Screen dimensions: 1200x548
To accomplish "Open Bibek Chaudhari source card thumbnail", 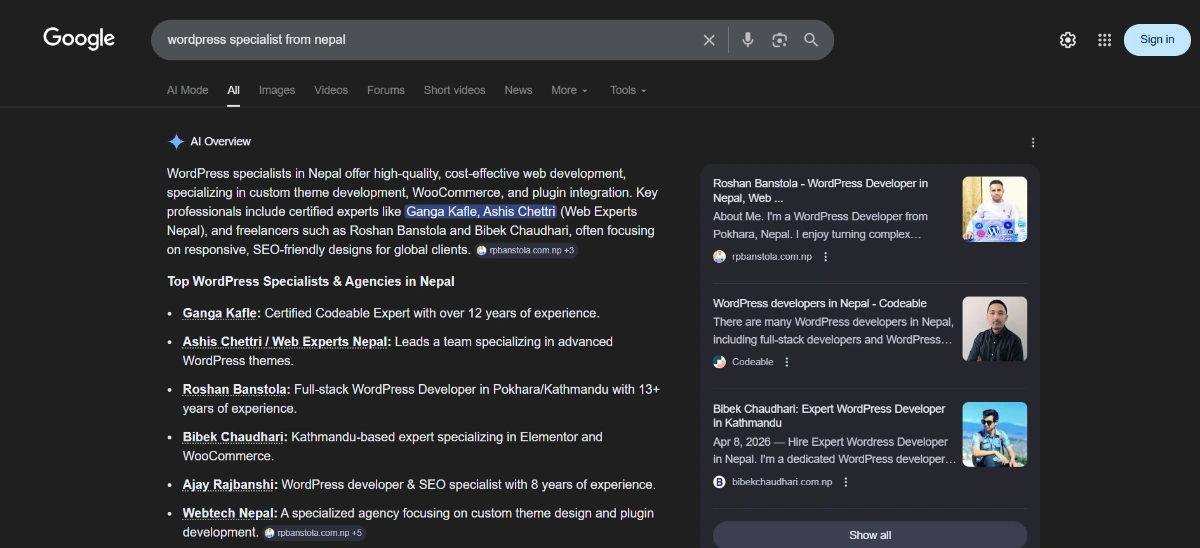I will click(x=994, y=434).
